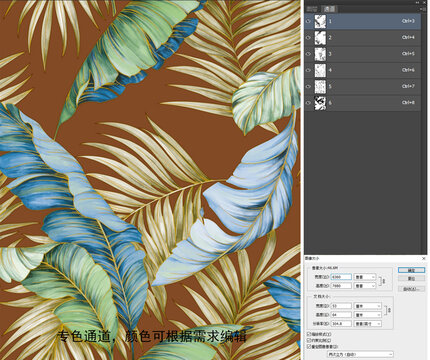Click the pixel height input field

(x=341, y=286)
